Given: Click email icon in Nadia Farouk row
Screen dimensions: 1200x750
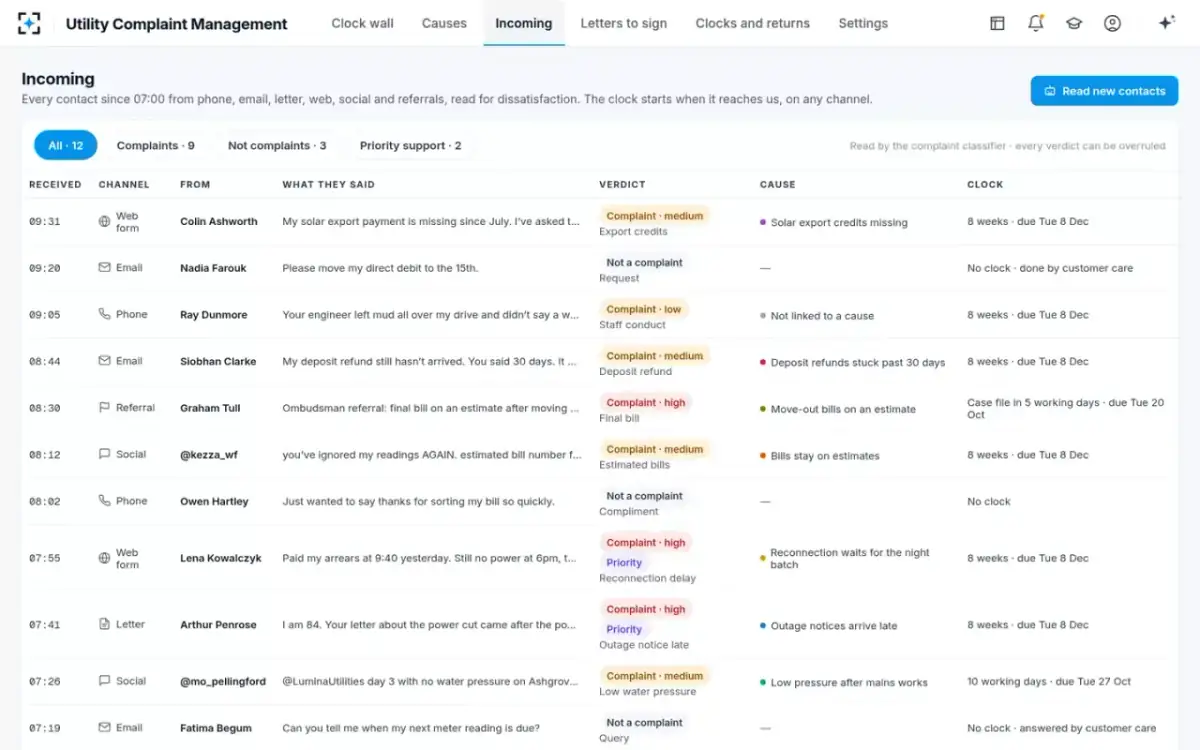Looking at the screenshot, I should [x=104, y=268].
